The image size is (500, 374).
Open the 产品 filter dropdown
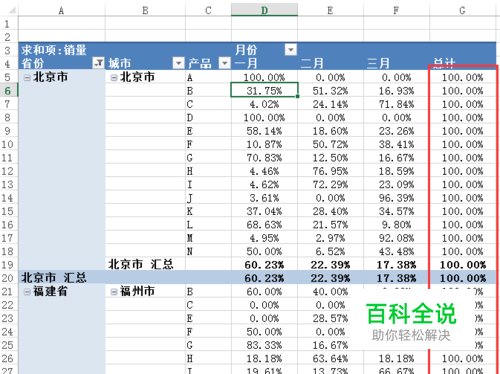[x=225, y=62]
